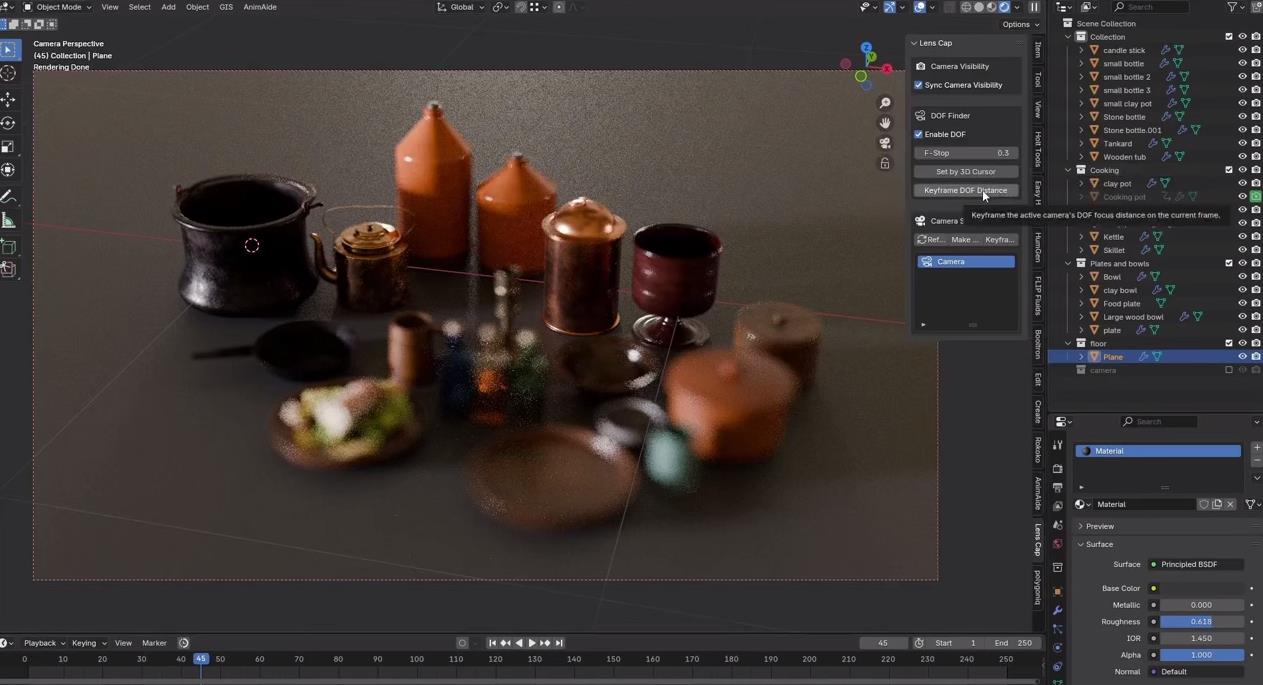
Task: Choose the Scale tool
Action: pyautogui.click(x=9, y=147)
